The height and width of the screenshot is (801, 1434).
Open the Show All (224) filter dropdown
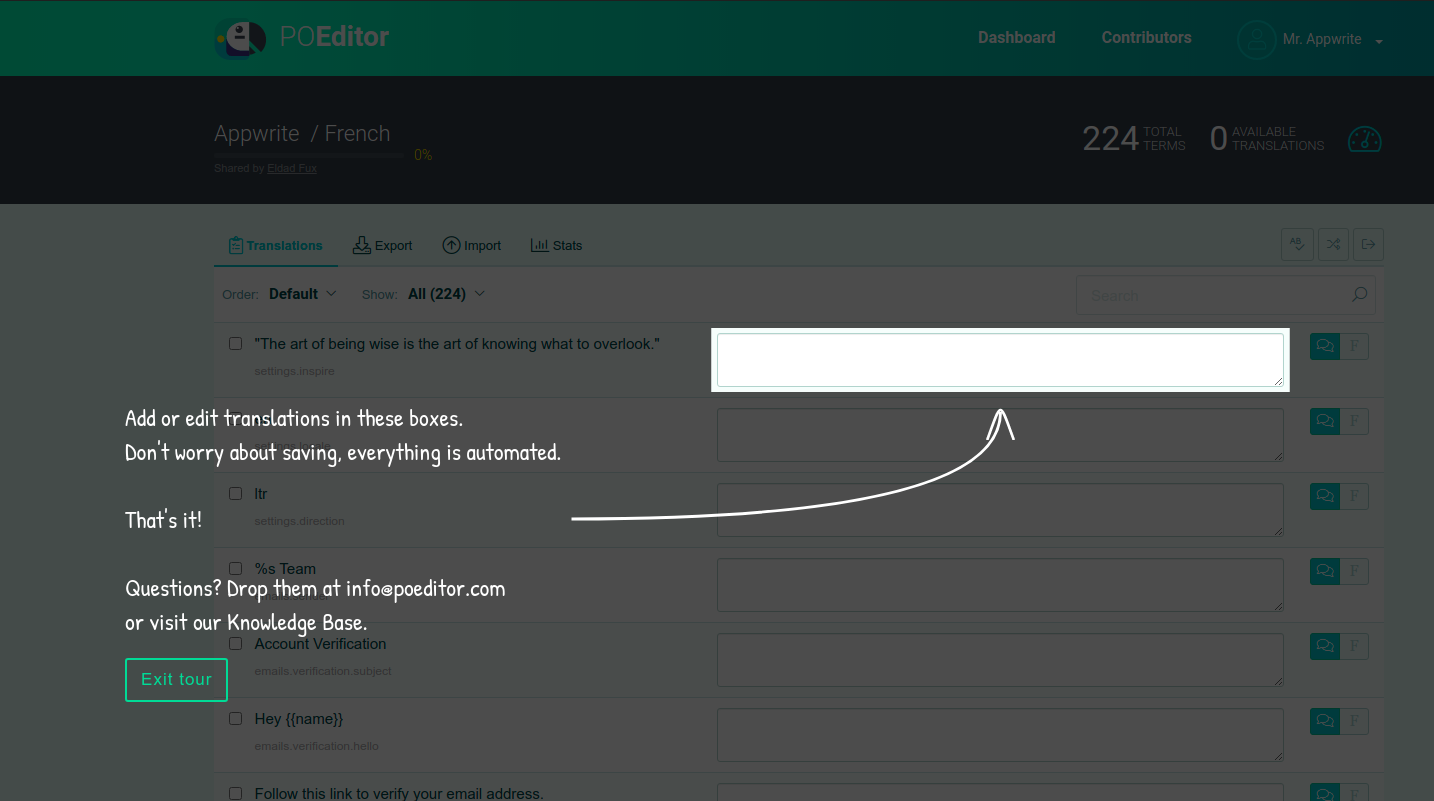click(x=446, y=294)
